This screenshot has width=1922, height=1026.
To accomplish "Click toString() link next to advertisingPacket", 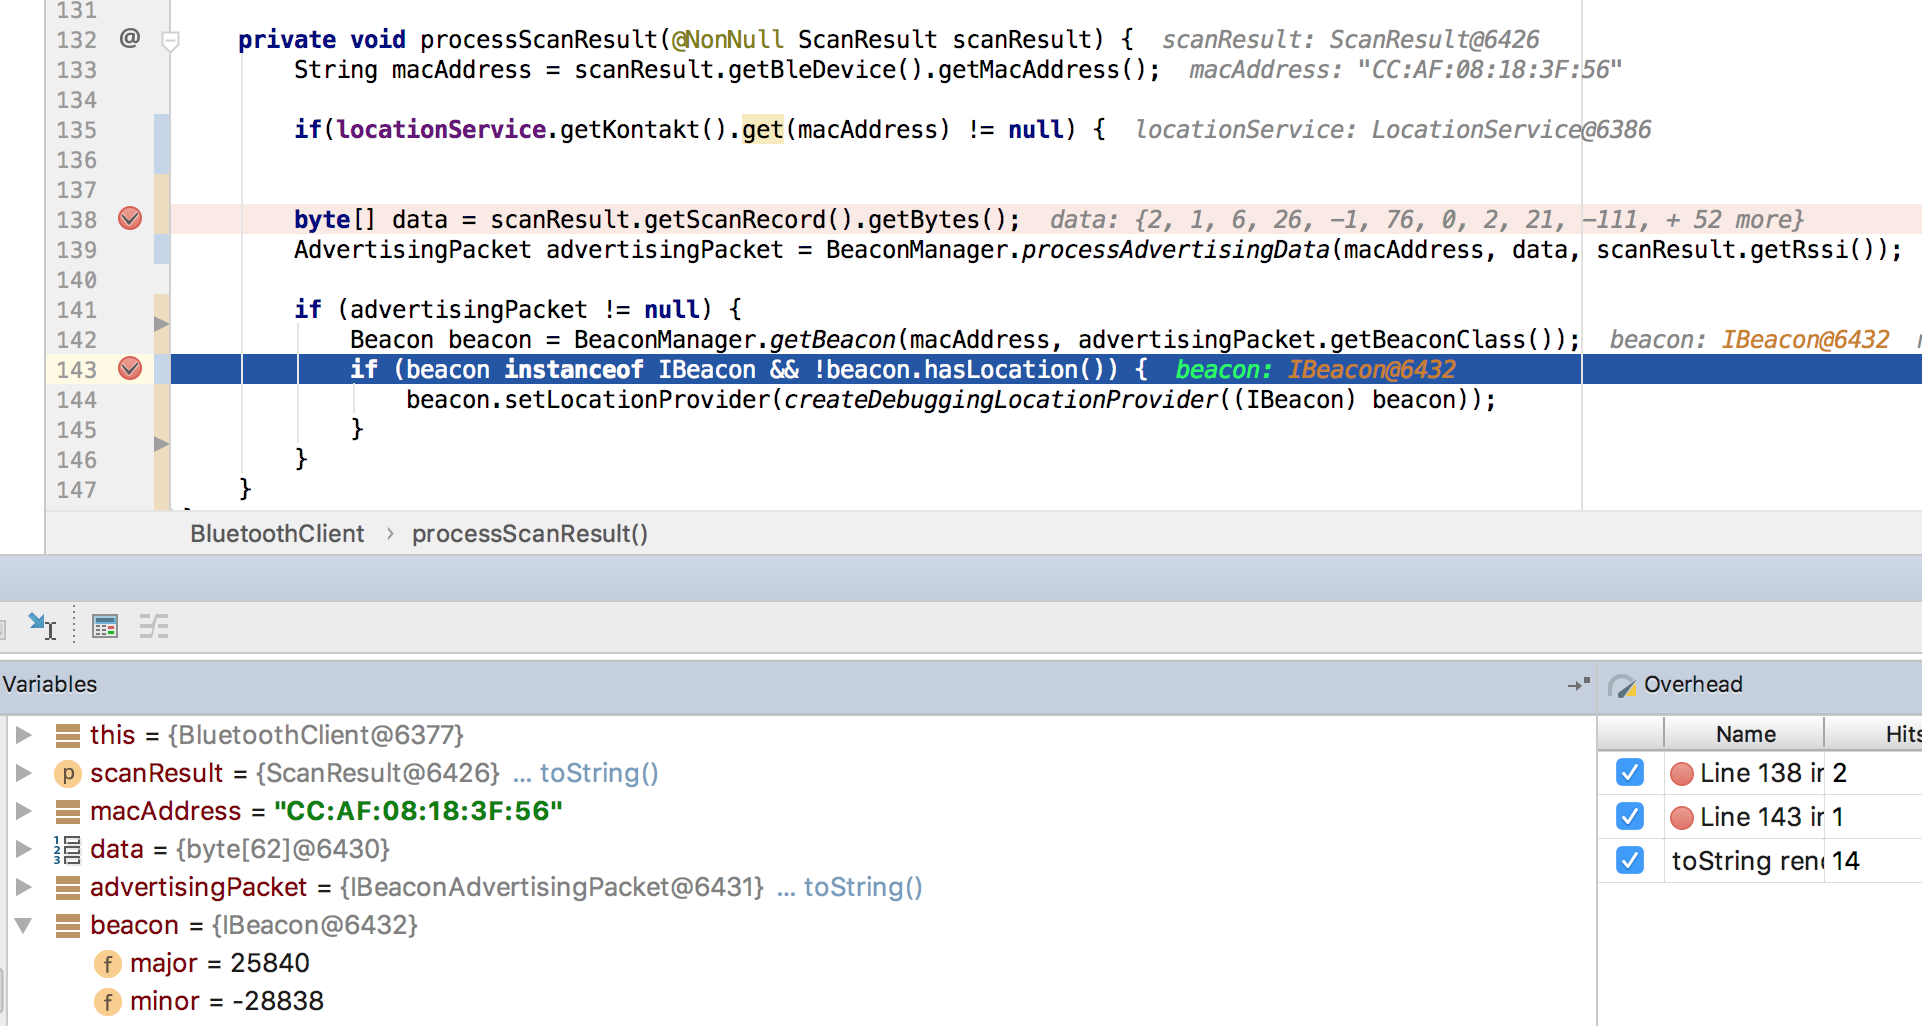I will point(862,887).
